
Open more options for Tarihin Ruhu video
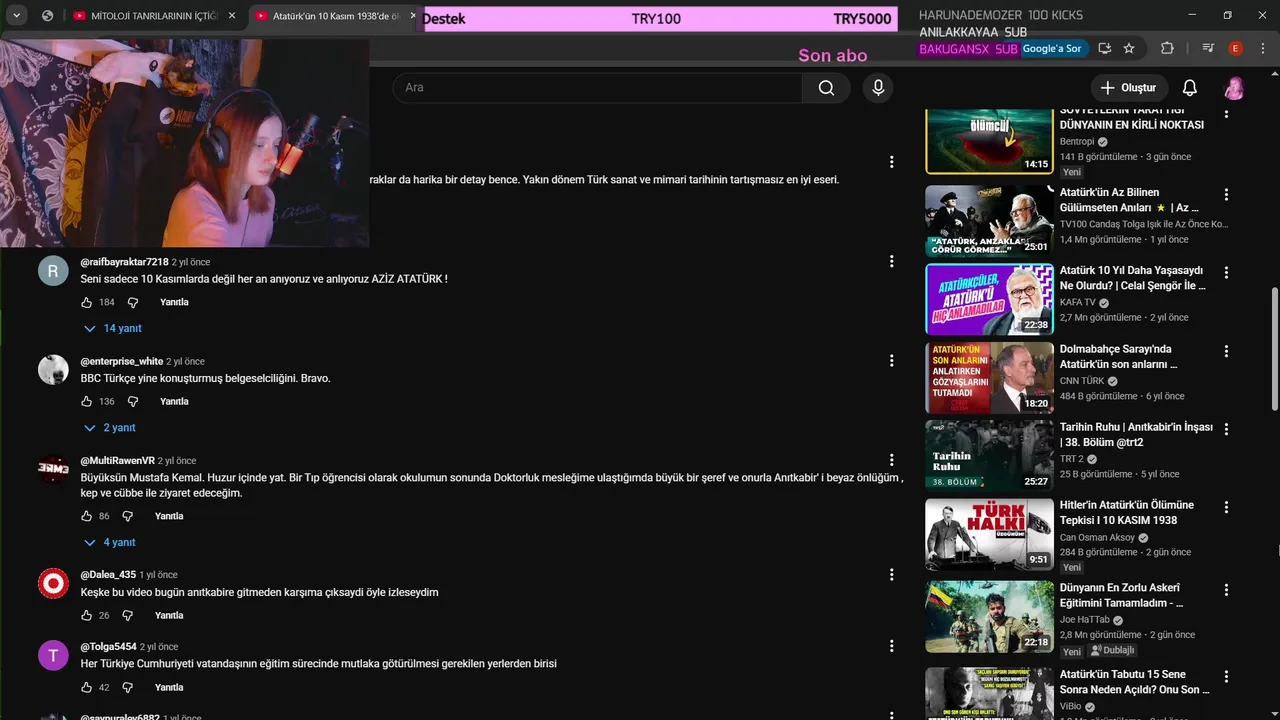(1226, 429)
